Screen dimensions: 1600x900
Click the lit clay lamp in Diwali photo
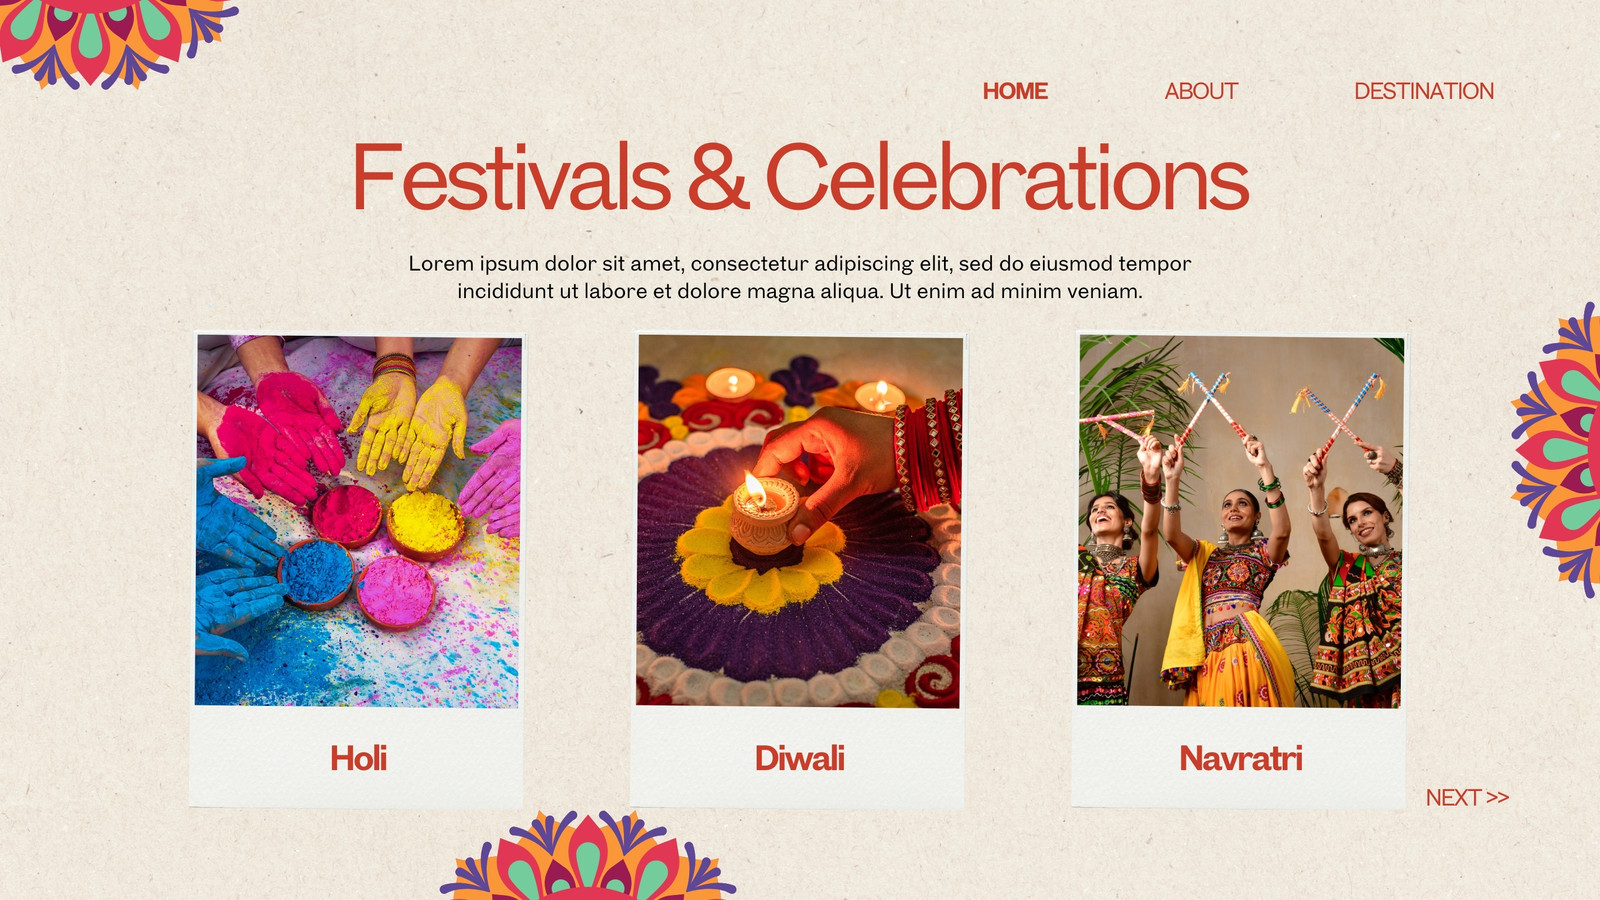[763, 513]
